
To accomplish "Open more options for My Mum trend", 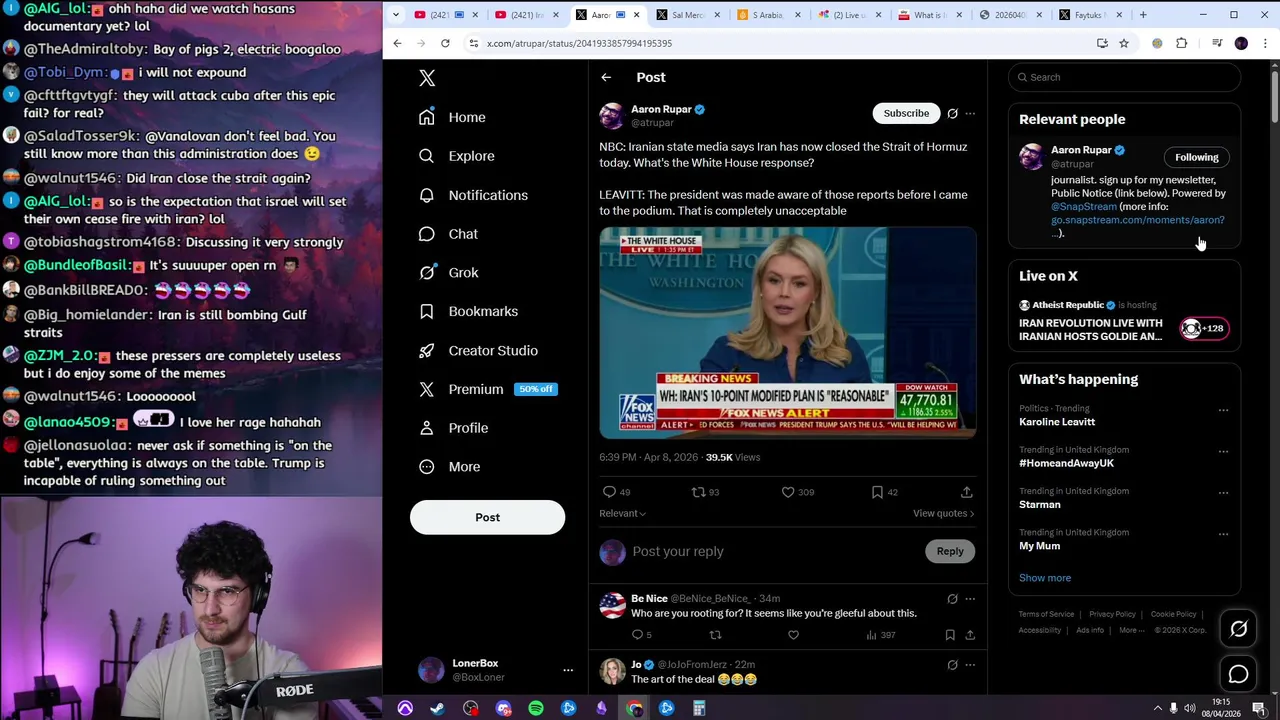I will tap(1223, 534).
